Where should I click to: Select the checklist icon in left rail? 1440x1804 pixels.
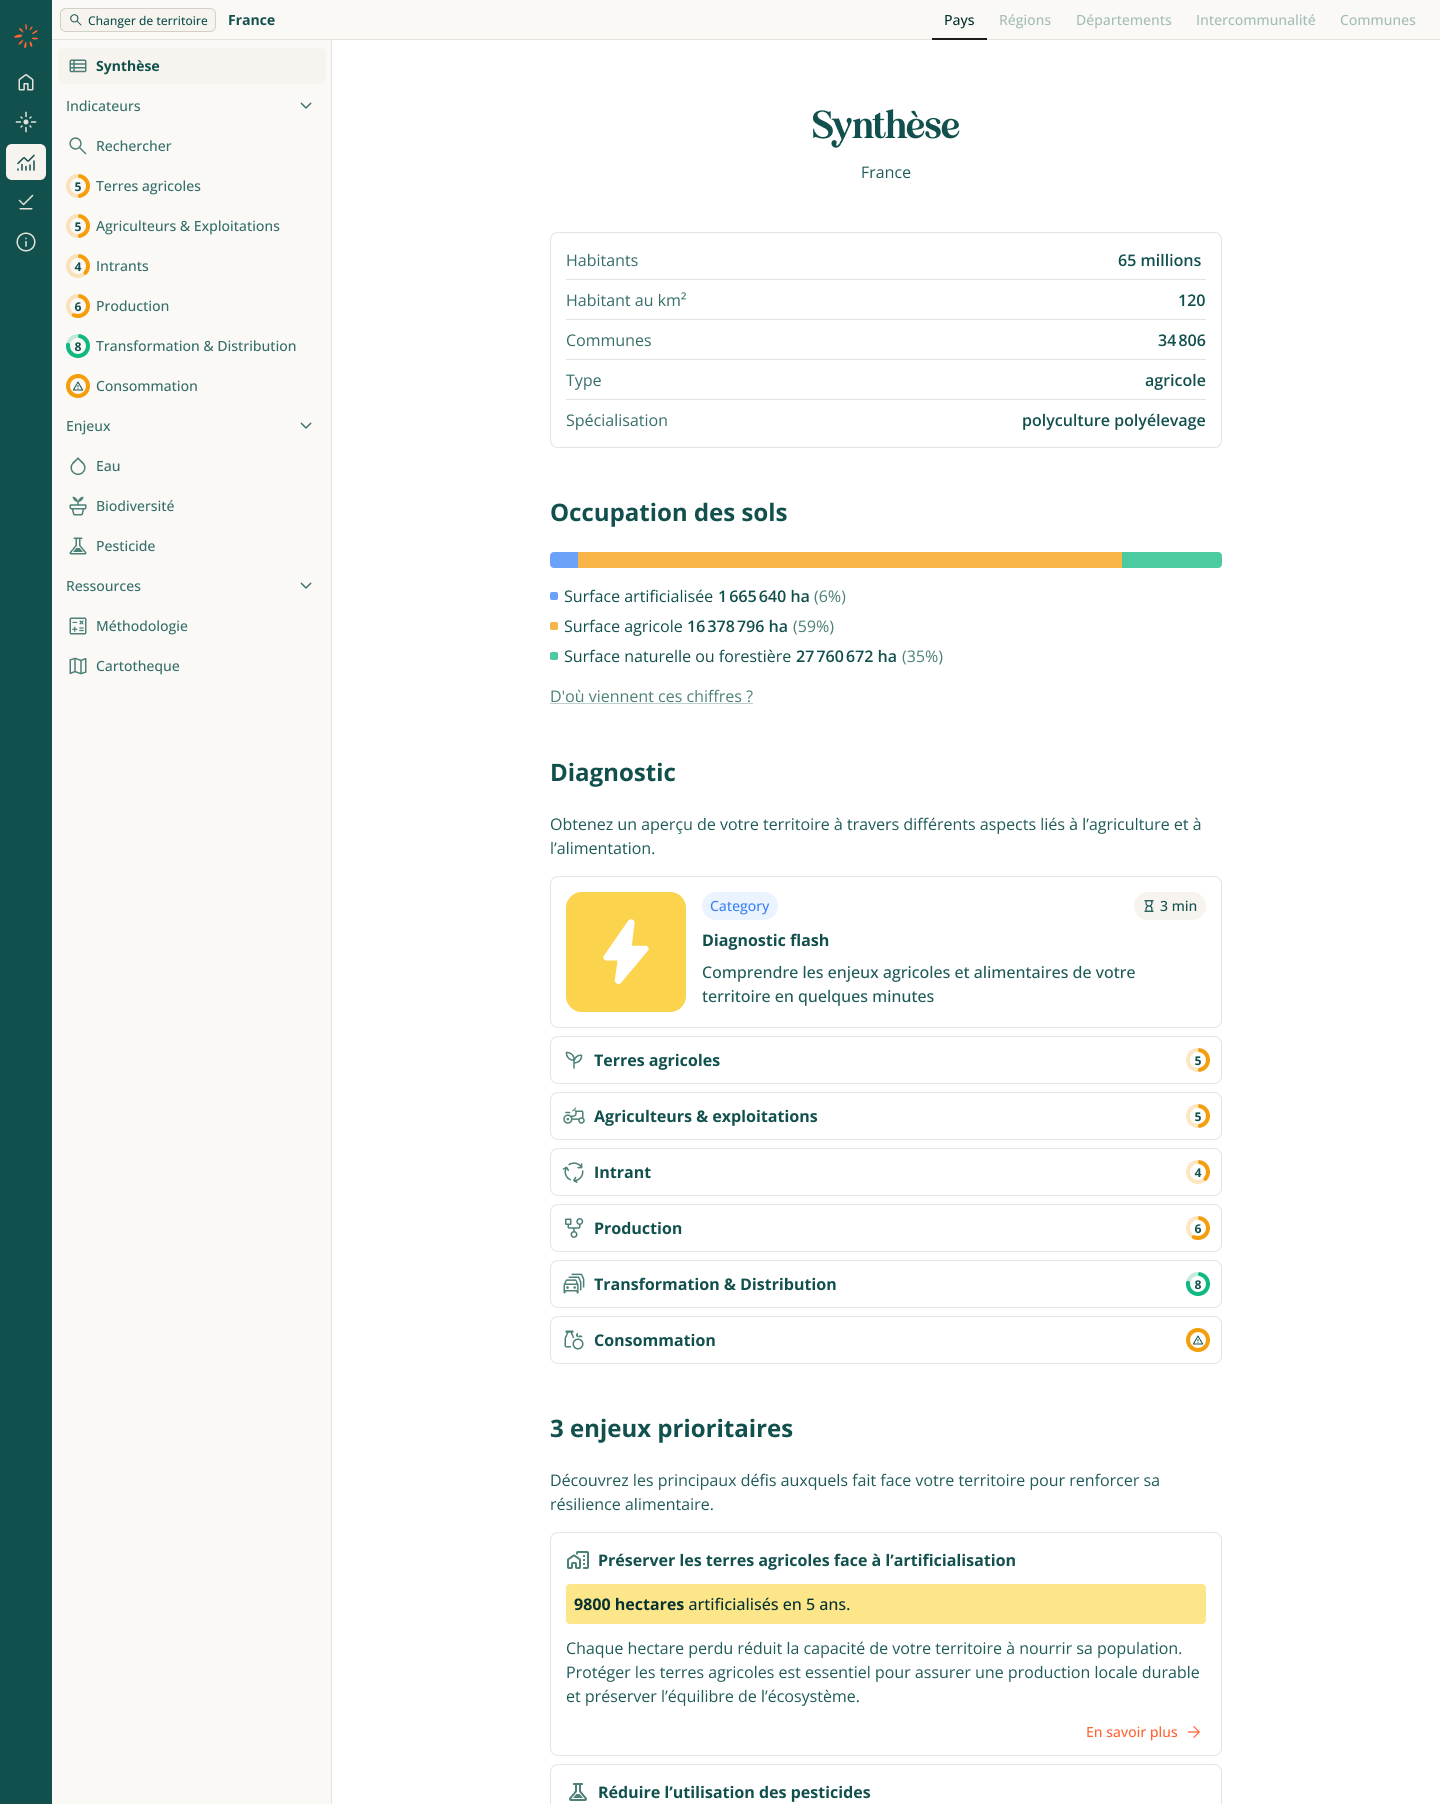point(26,202)
